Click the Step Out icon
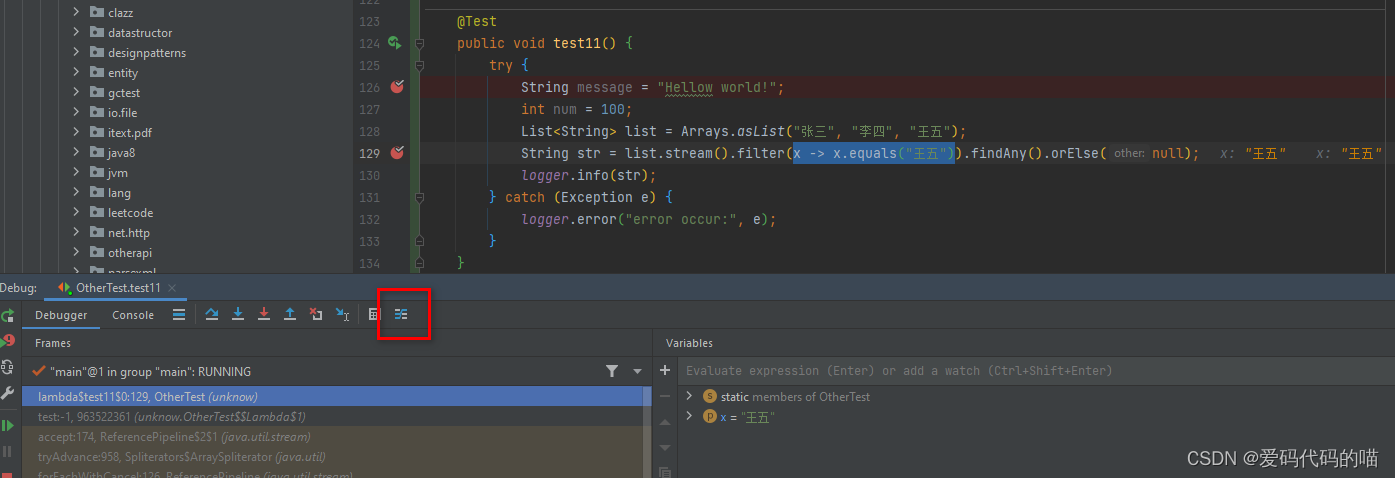1395x478 pixels. tap(290, 314)
